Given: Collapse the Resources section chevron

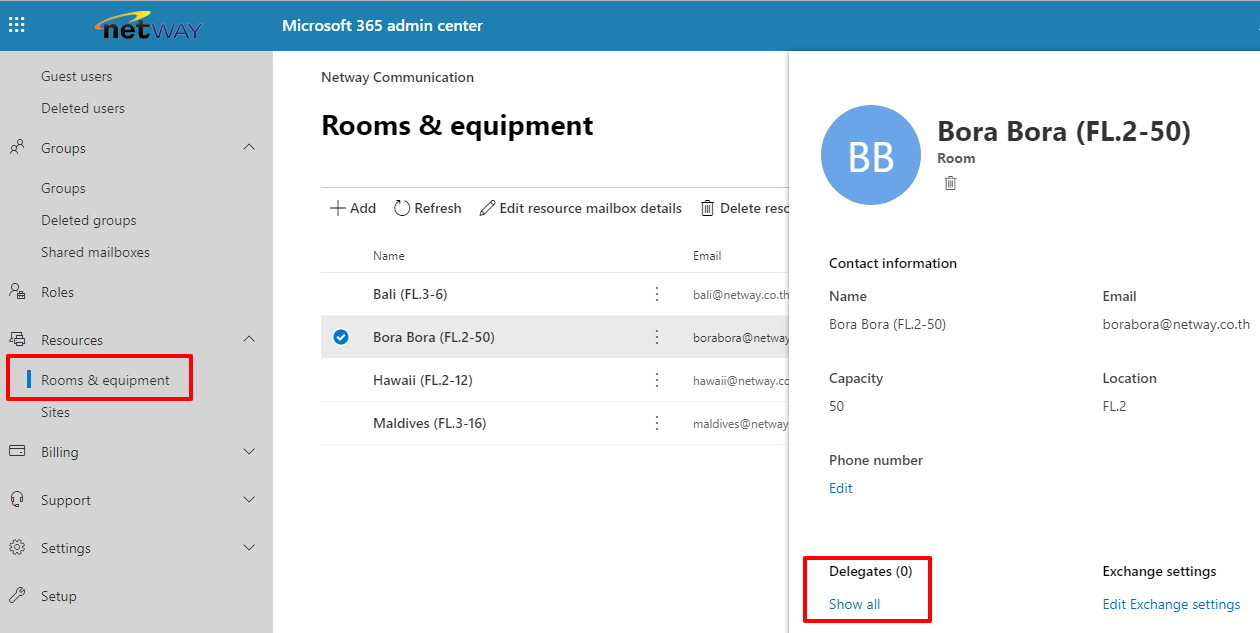Looking at the screenshot, I should point(249,340).
